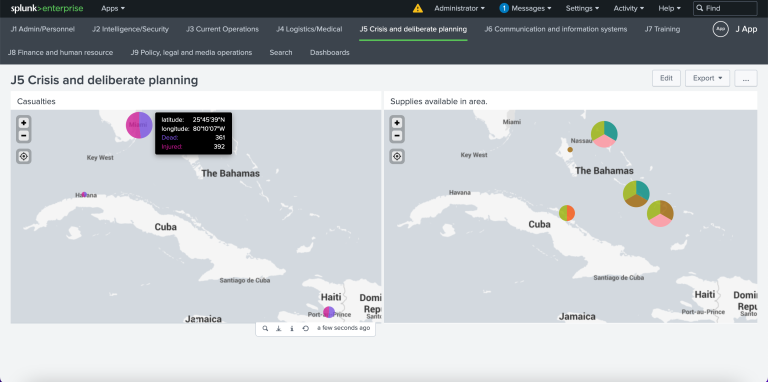The height and width of the screenshot is (382, 768).
Task: Reset Casualties map to original position
Action: pos(24,157)
